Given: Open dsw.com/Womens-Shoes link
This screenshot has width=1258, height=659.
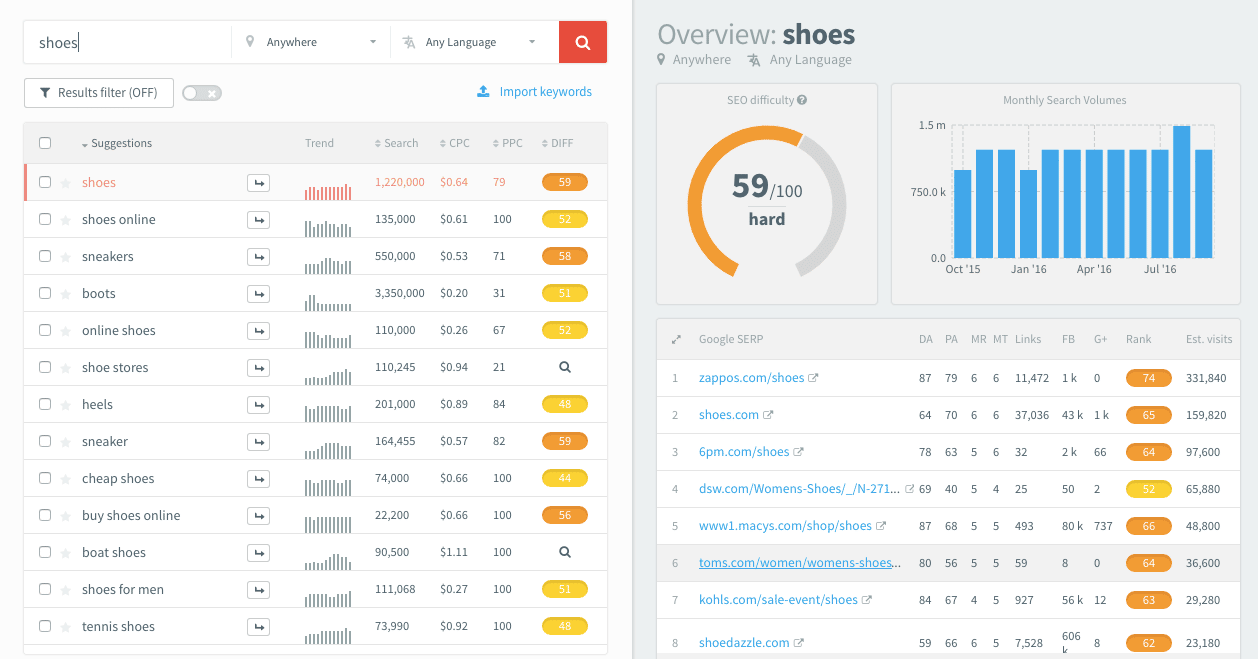Looking at the screenshot, I should pyautogui.click(x=800, y=489).
